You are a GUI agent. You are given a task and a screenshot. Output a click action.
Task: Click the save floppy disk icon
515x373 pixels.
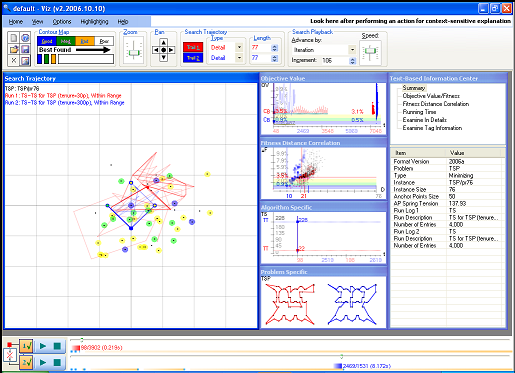pyautogui.click(x=25, y=49)
